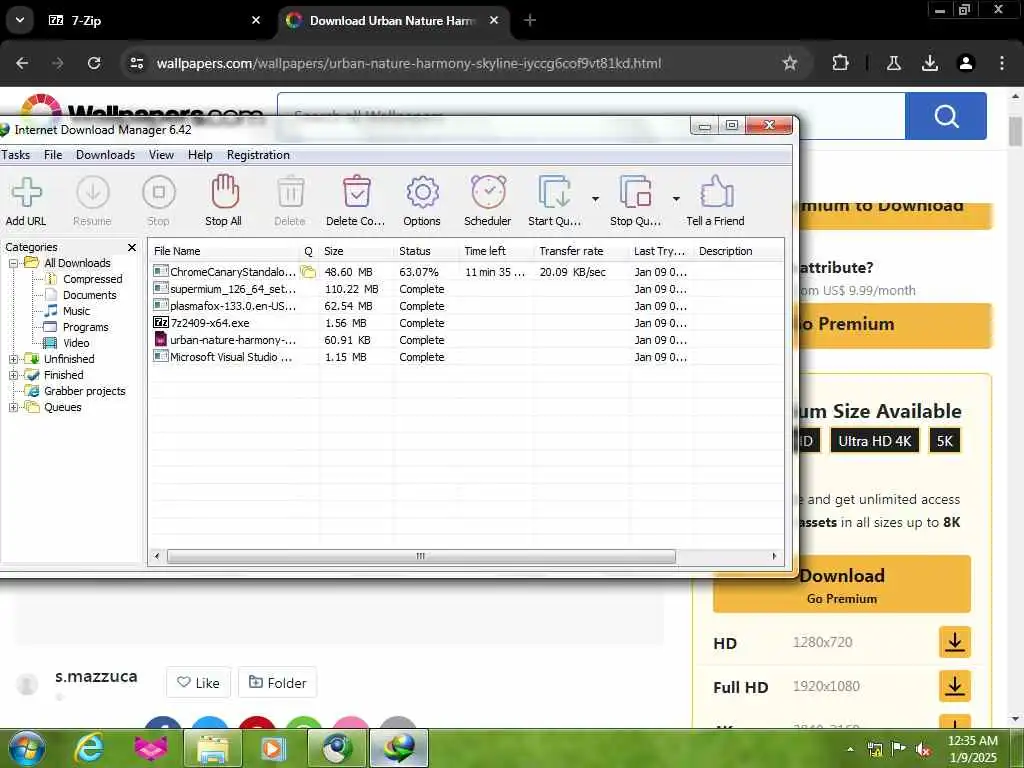Collapse the All Downloads tree node
1024x768 pixels.
(13, 263)
